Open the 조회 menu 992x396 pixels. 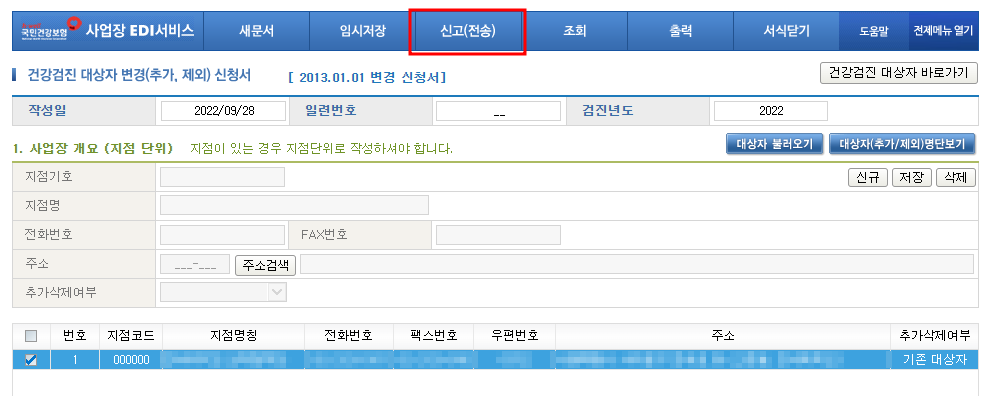click(575, 31)
